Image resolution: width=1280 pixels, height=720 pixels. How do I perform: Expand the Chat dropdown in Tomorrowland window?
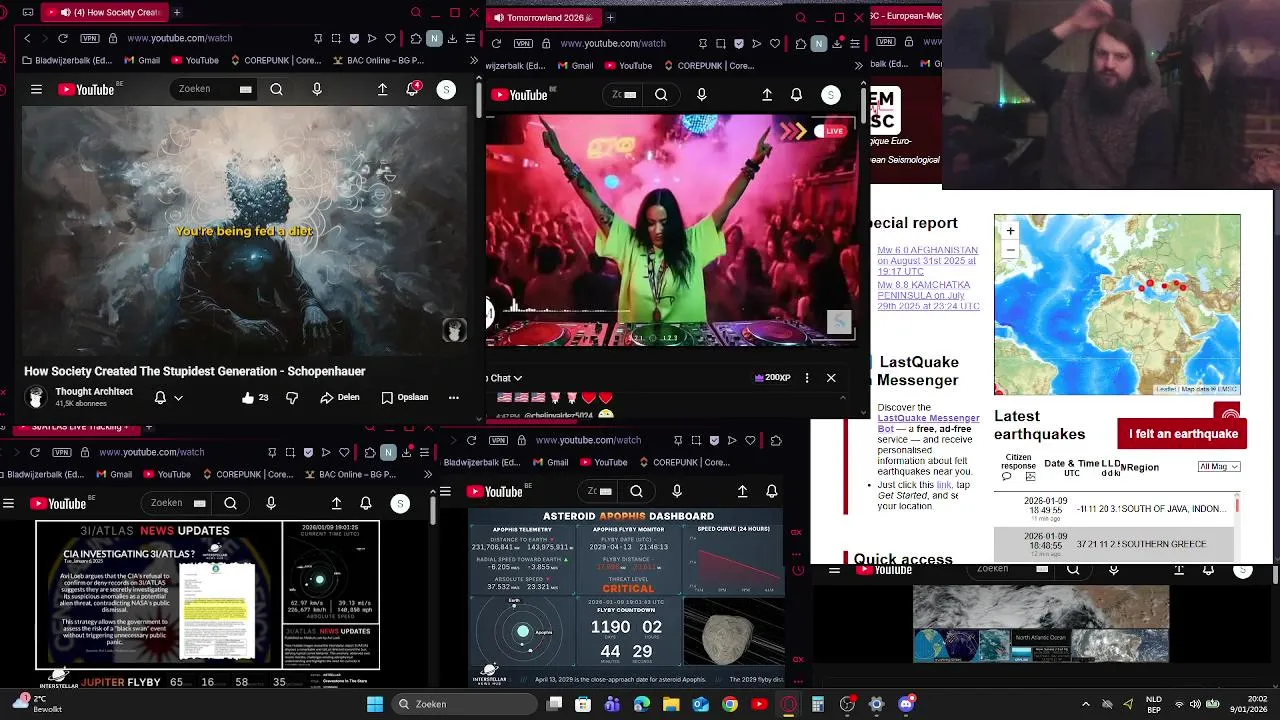505,378
